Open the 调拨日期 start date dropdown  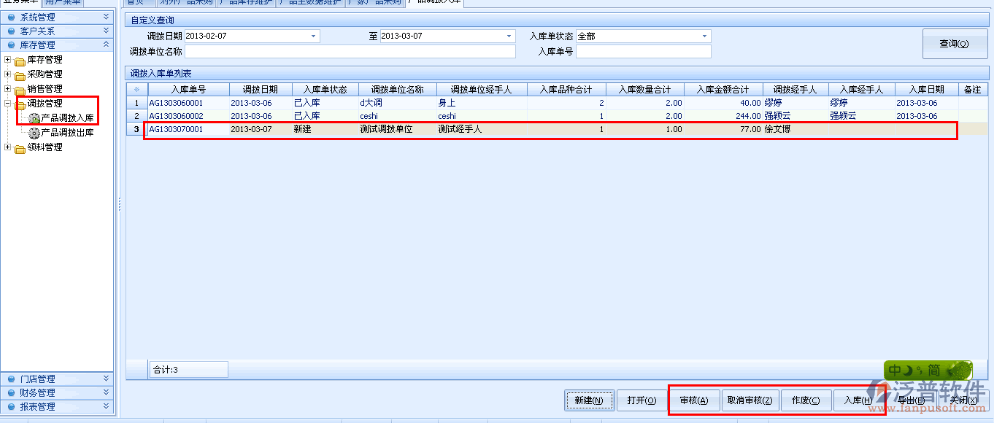[x=313, y=37]
